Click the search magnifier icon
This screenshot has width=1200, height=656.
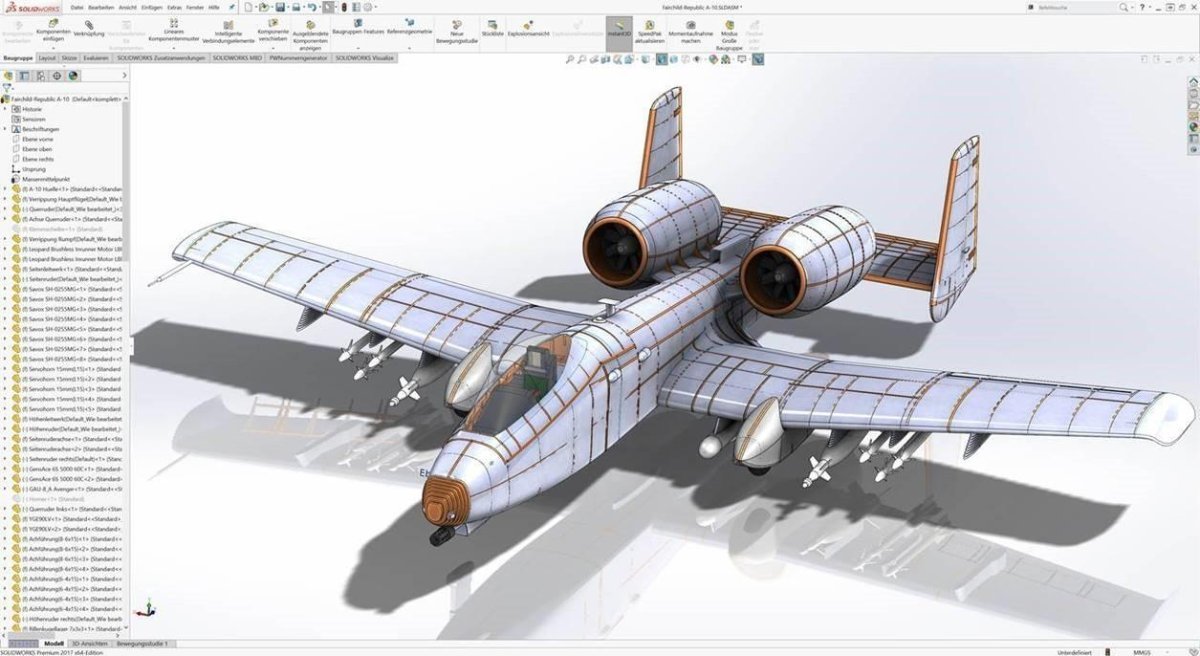tap(1123, 7)
